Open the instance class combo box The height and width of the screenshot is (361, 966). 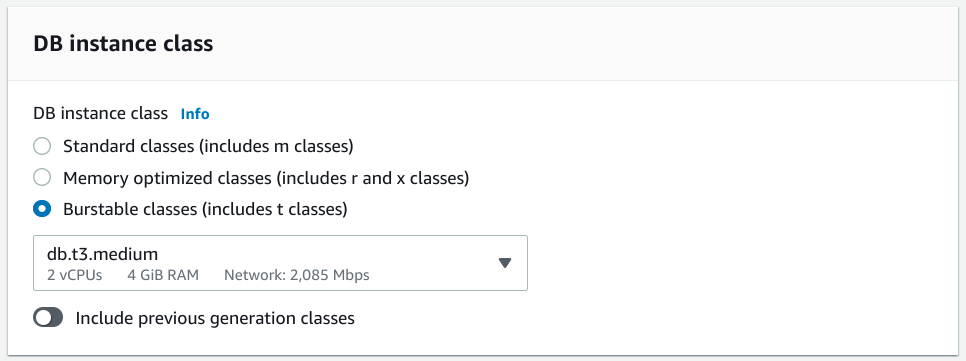point(280,263)
